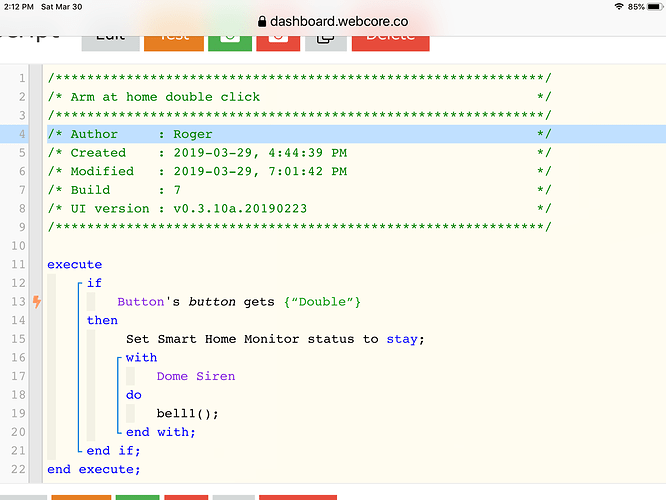
Task: Click the green snapshot camera button
Action: point(230,43)
